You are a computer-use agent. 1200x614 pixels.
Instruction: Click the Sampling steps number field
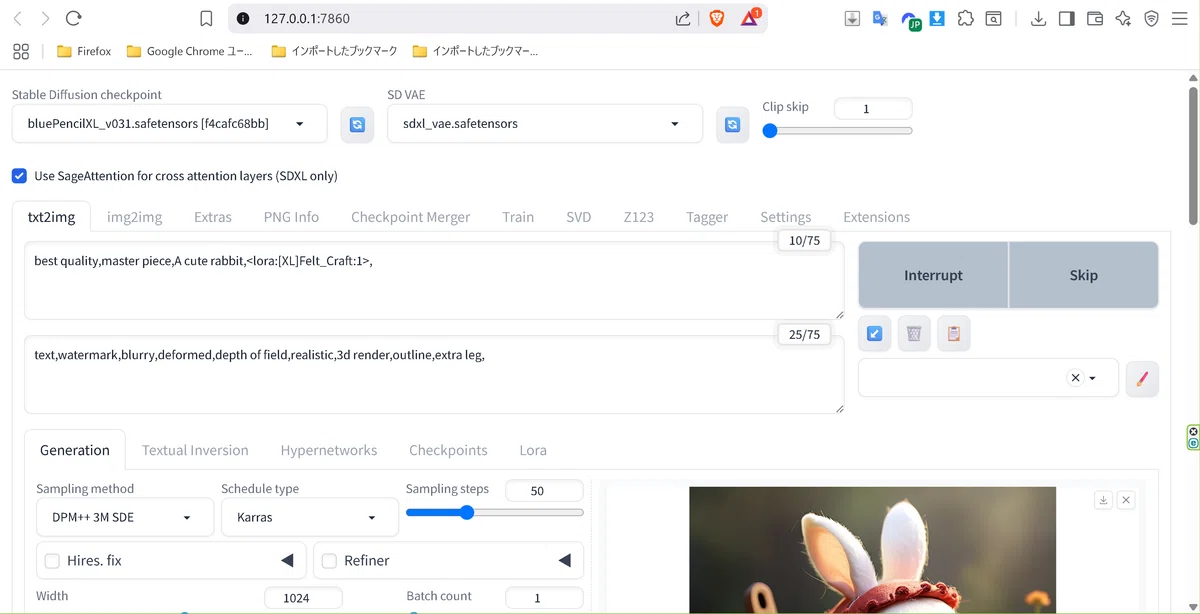[x=544, y=491]
